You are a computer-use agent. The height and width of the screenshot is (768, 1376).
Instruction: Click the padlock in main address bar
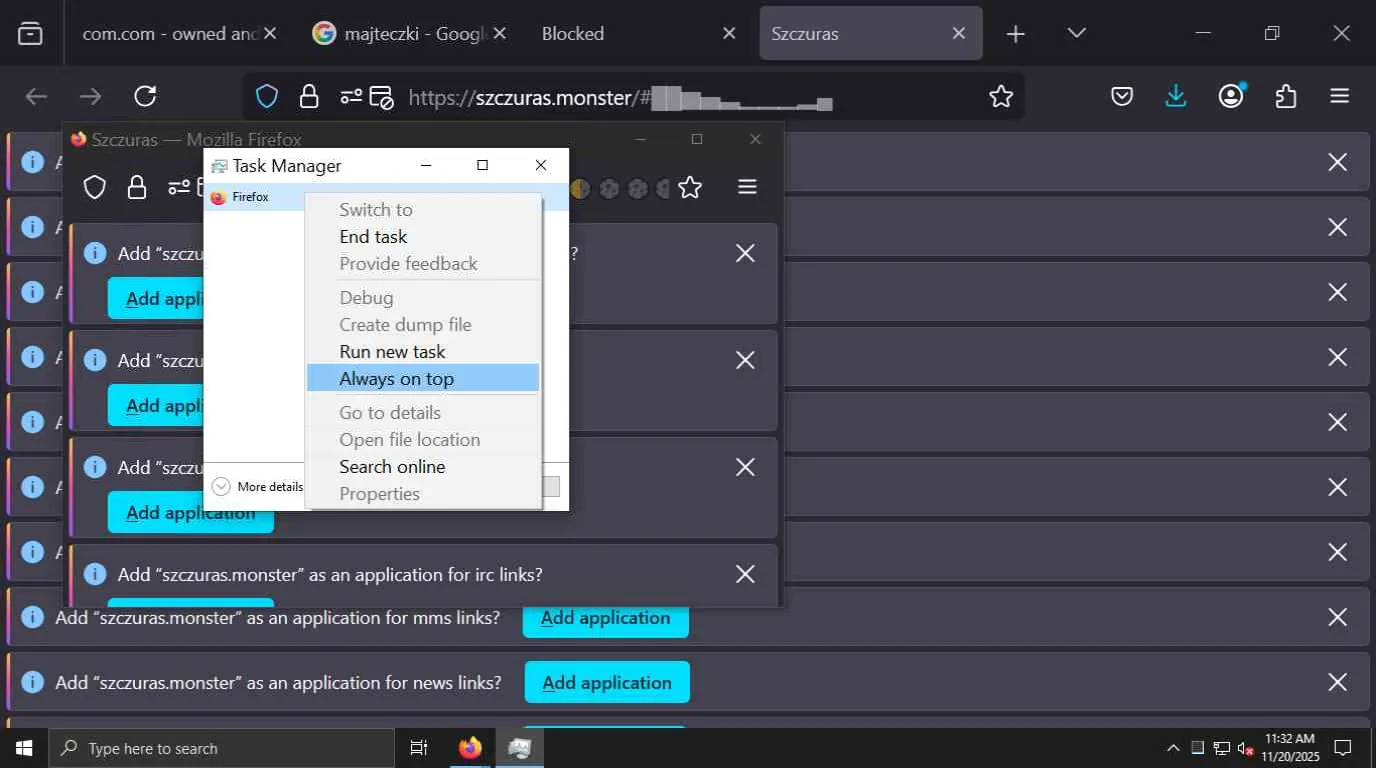coord(309,96)
